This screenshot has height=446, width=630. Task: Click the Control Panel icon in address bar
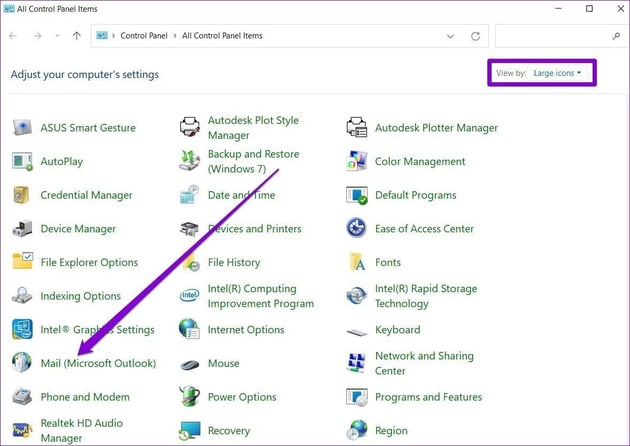102,35
